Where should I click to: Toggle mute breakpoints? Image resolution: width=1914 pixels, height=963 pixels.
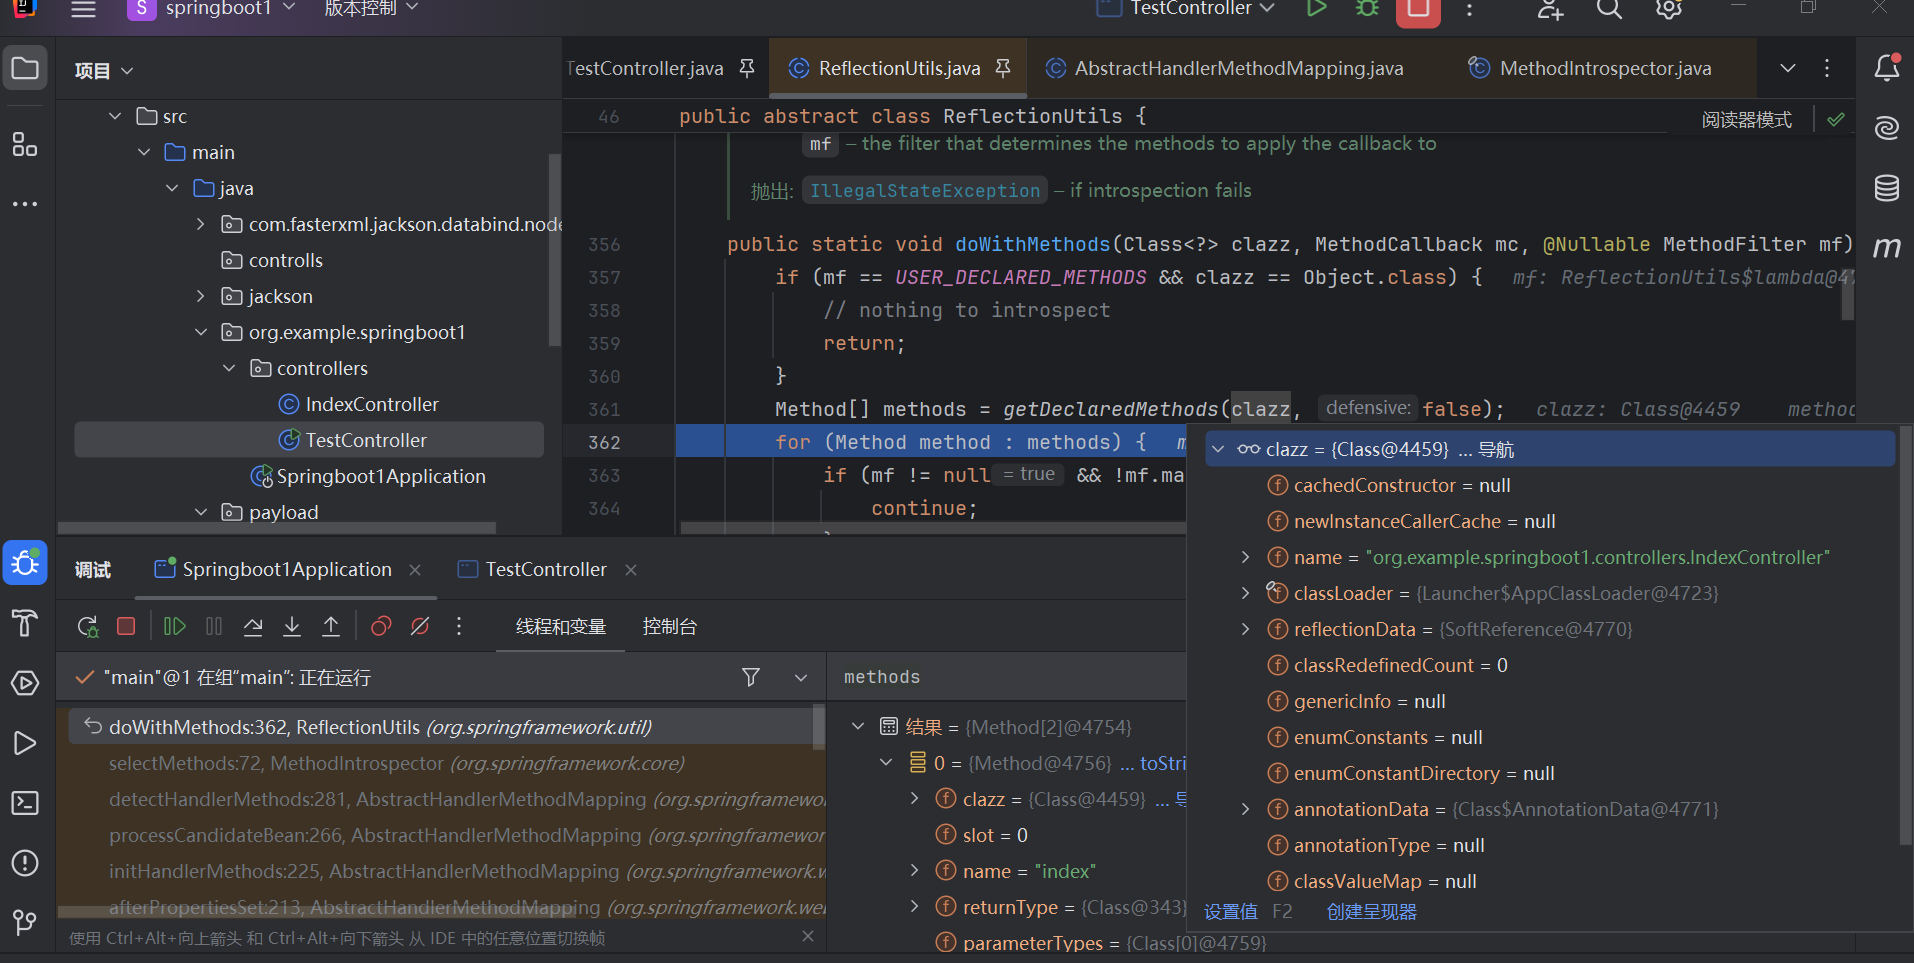(x=420, y=627)
